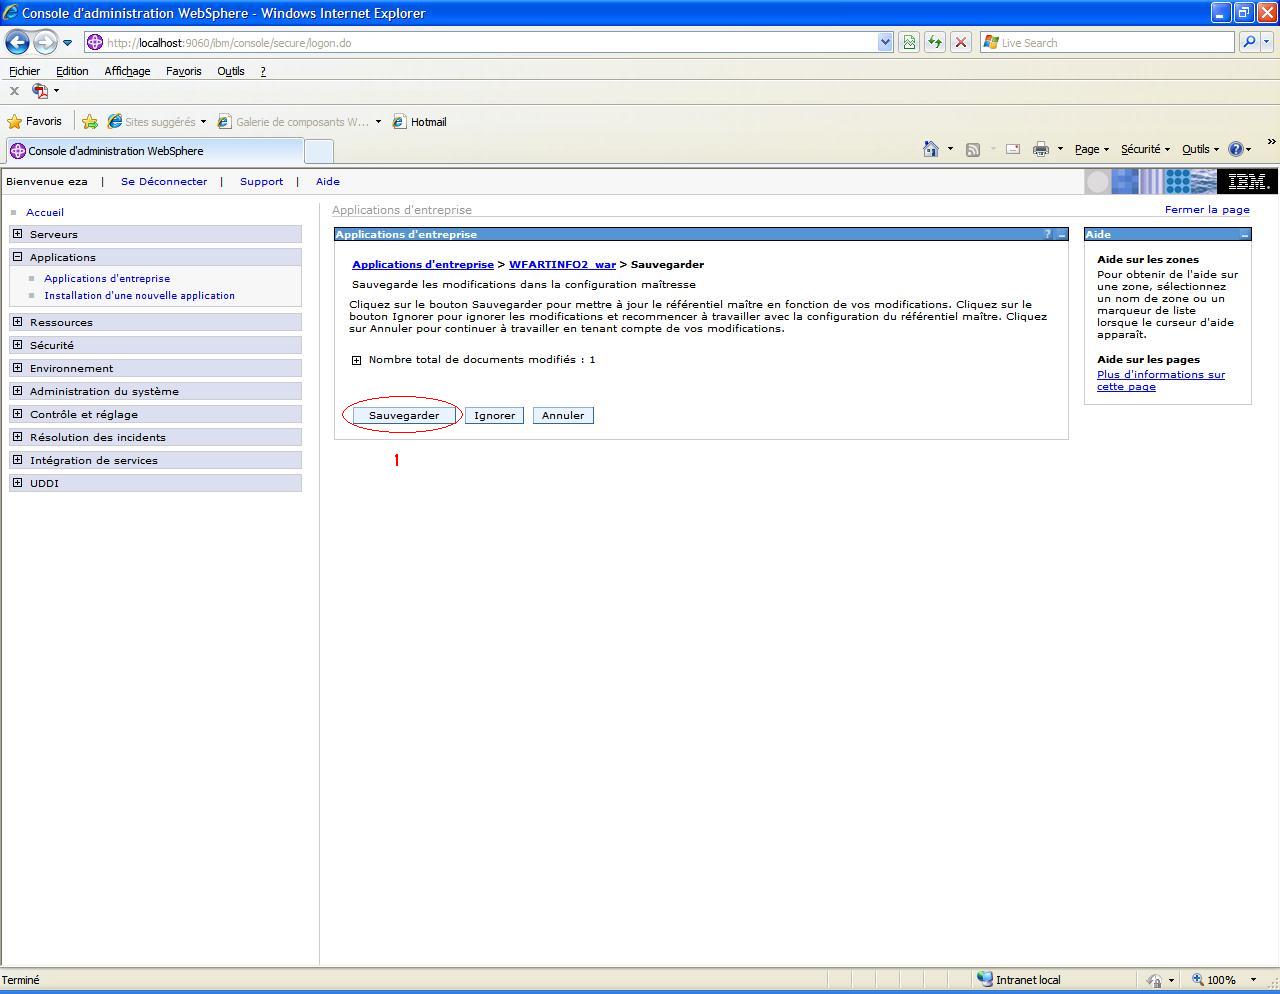Expand the Serveurs navigation section
The image size is (1280, 994).
coord(17,234)
